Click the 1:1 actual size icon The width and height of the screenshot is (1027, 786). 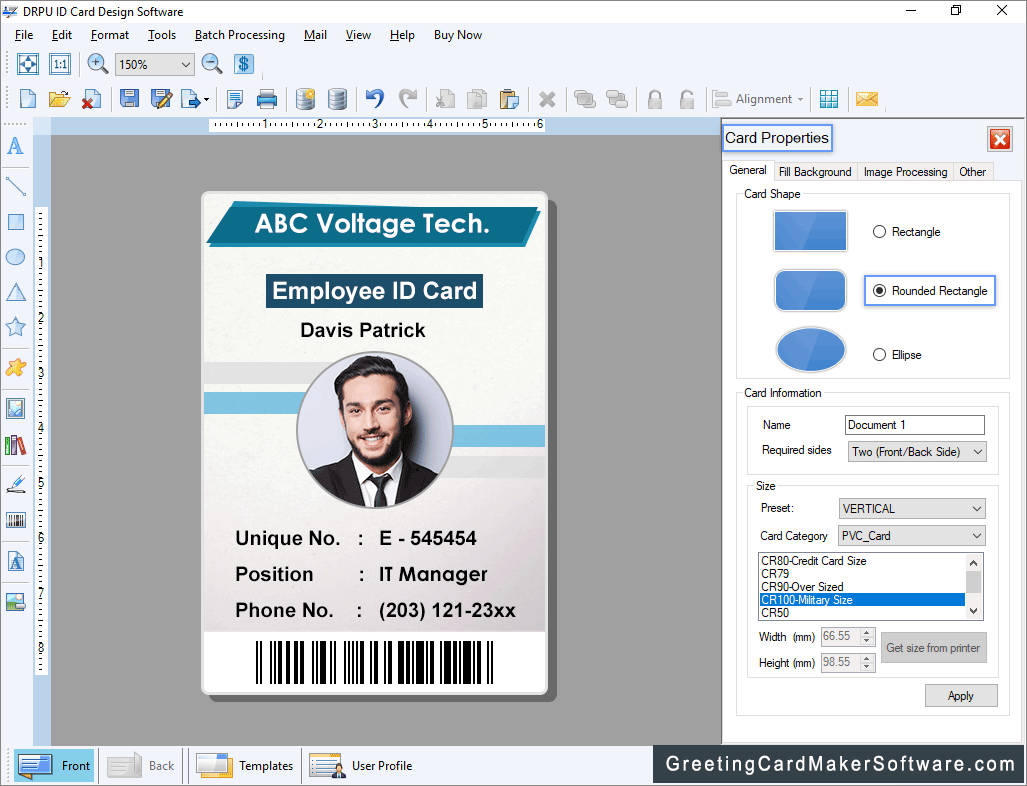60,64
